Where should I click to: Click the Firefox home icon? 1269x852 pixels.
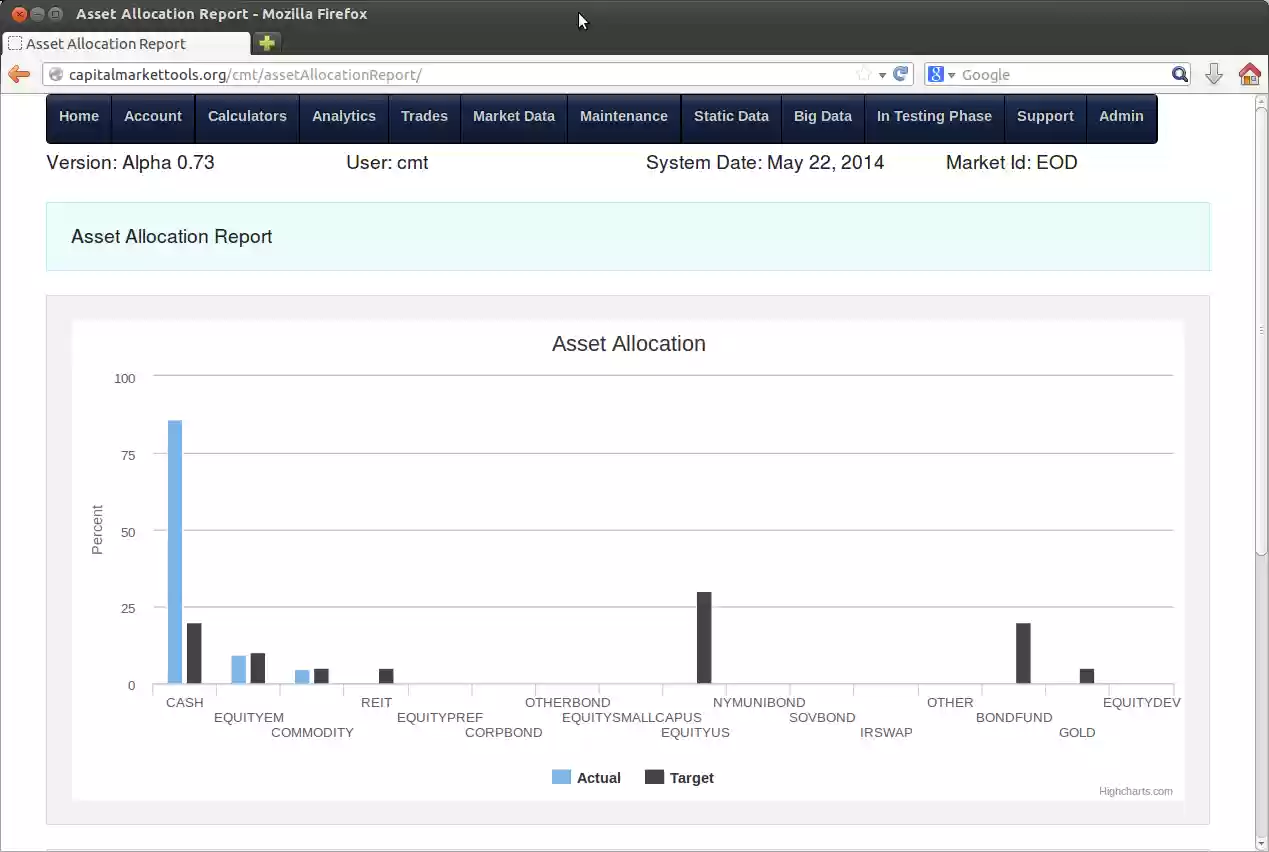[1249, 74]
